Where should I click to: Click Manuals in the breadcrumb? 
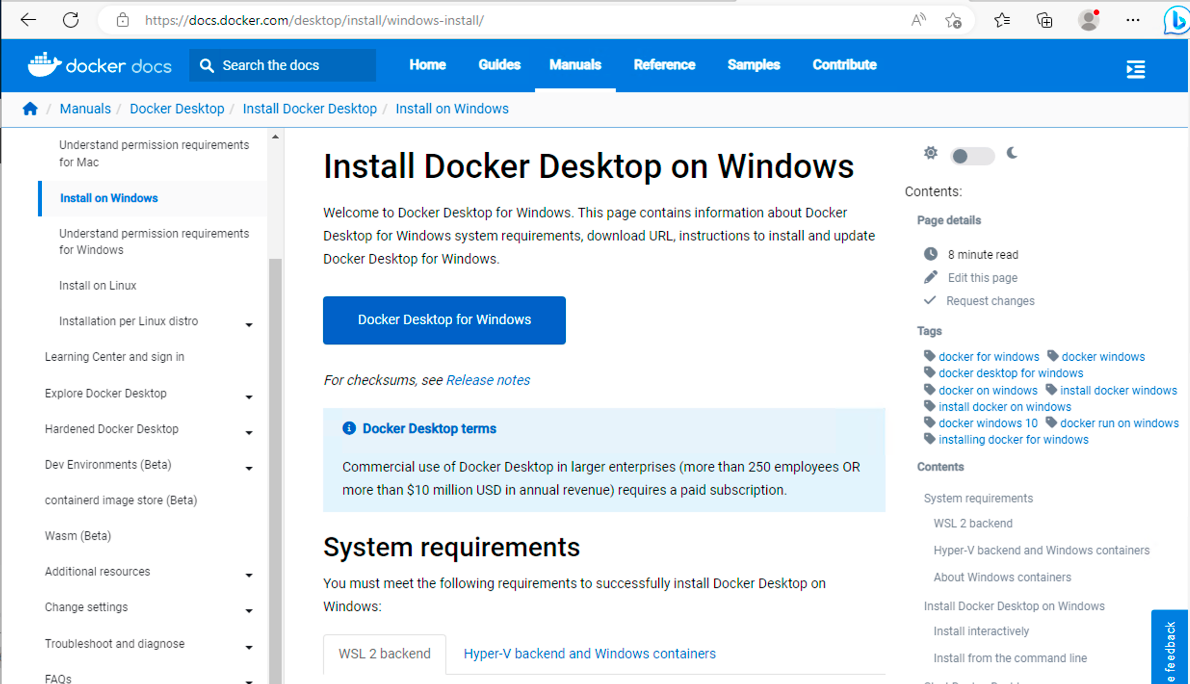[x=85, y=109]
